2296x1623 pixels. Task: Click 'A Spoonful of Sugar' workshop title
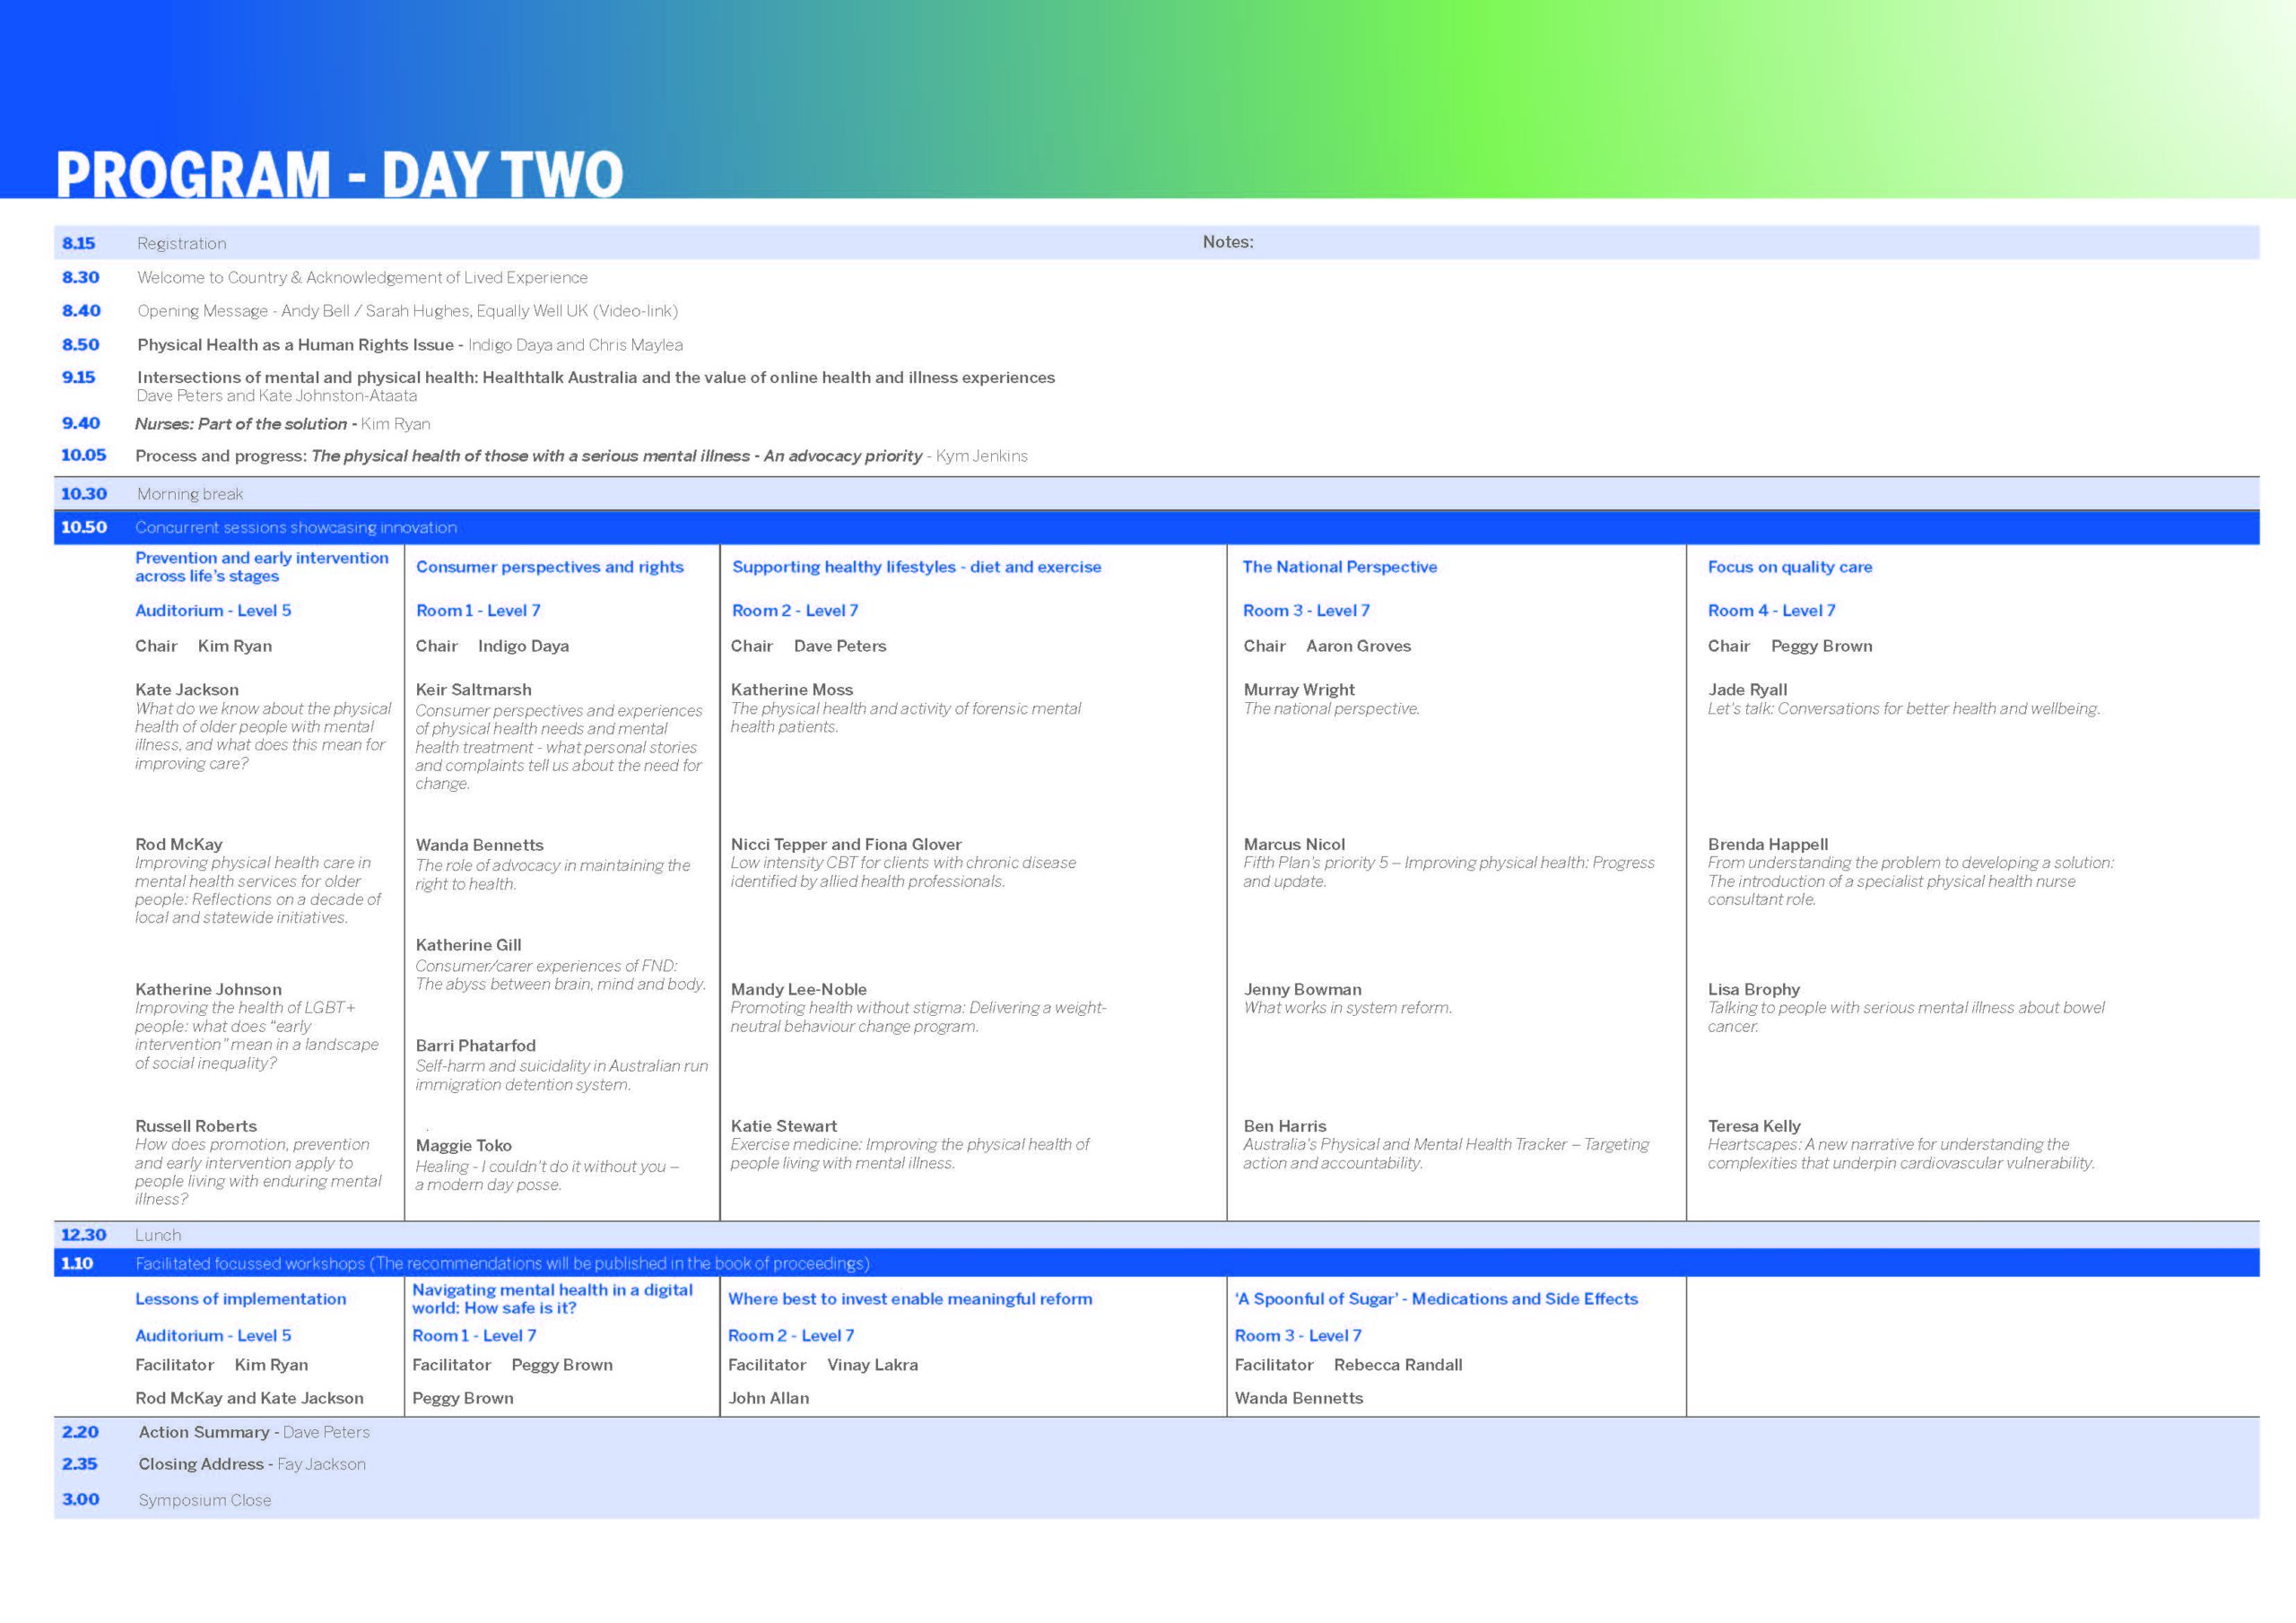point(1436,1298)
